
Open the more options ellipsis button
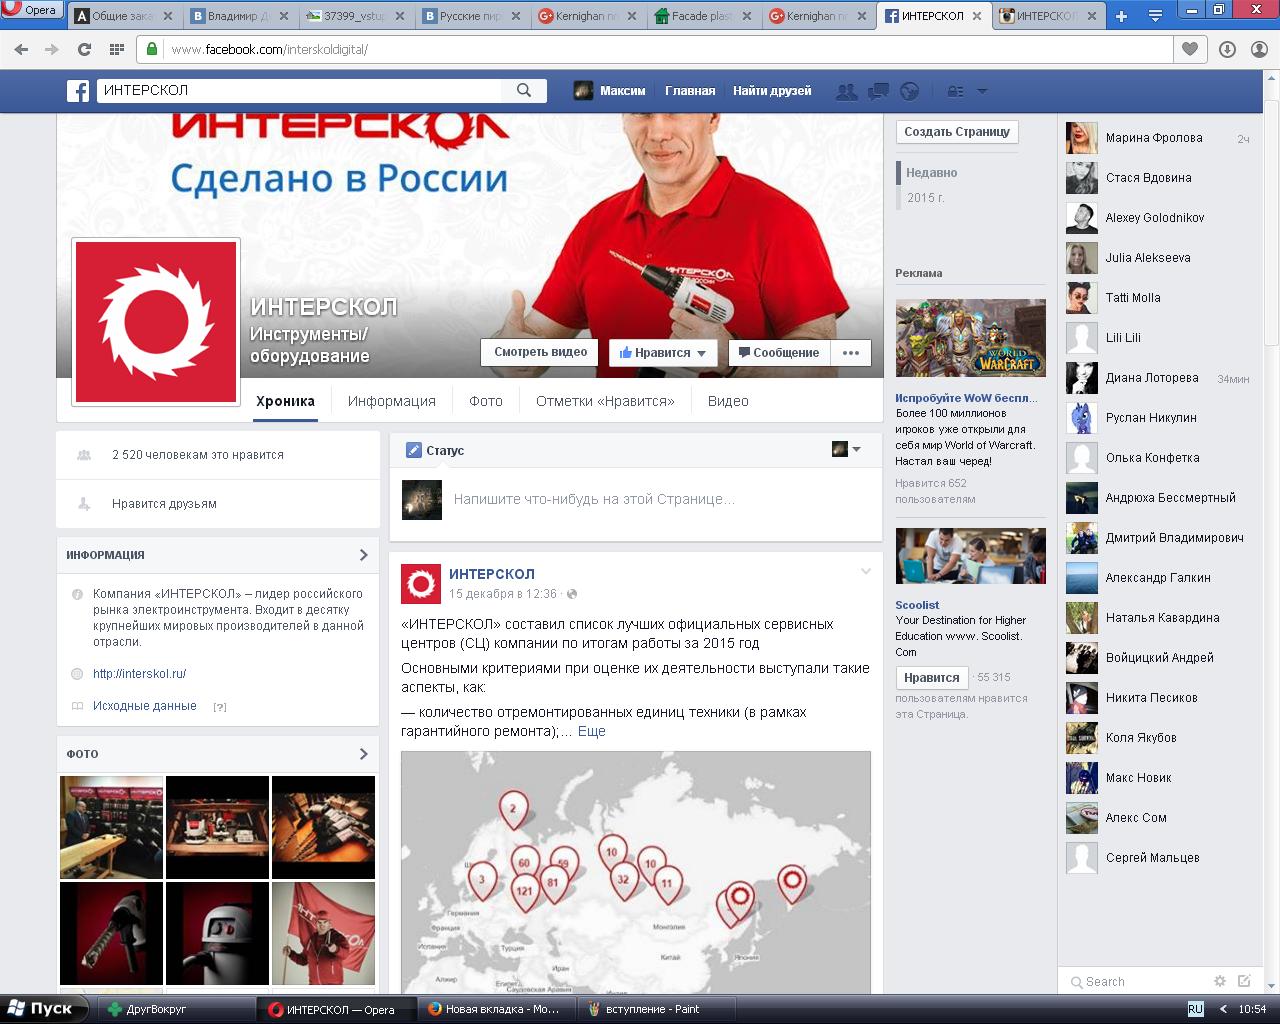tap(851, 352)
